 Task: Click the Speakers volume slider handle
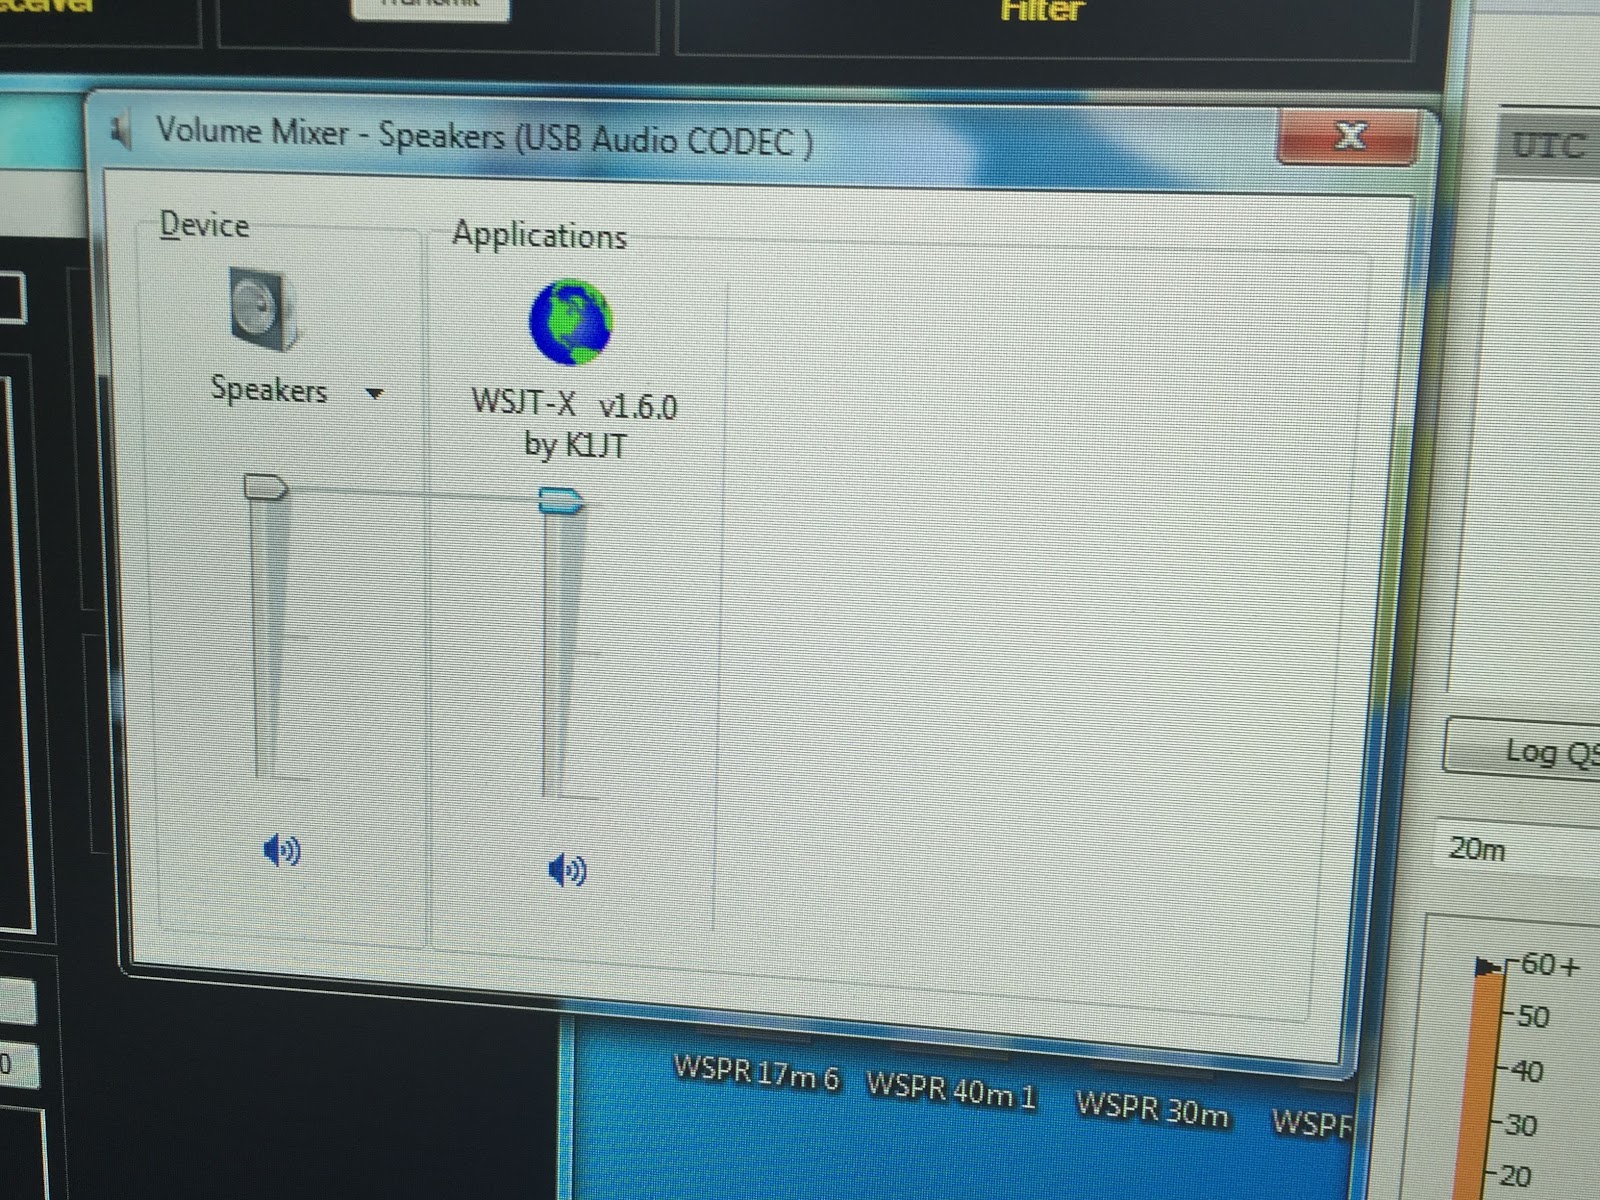266,488
